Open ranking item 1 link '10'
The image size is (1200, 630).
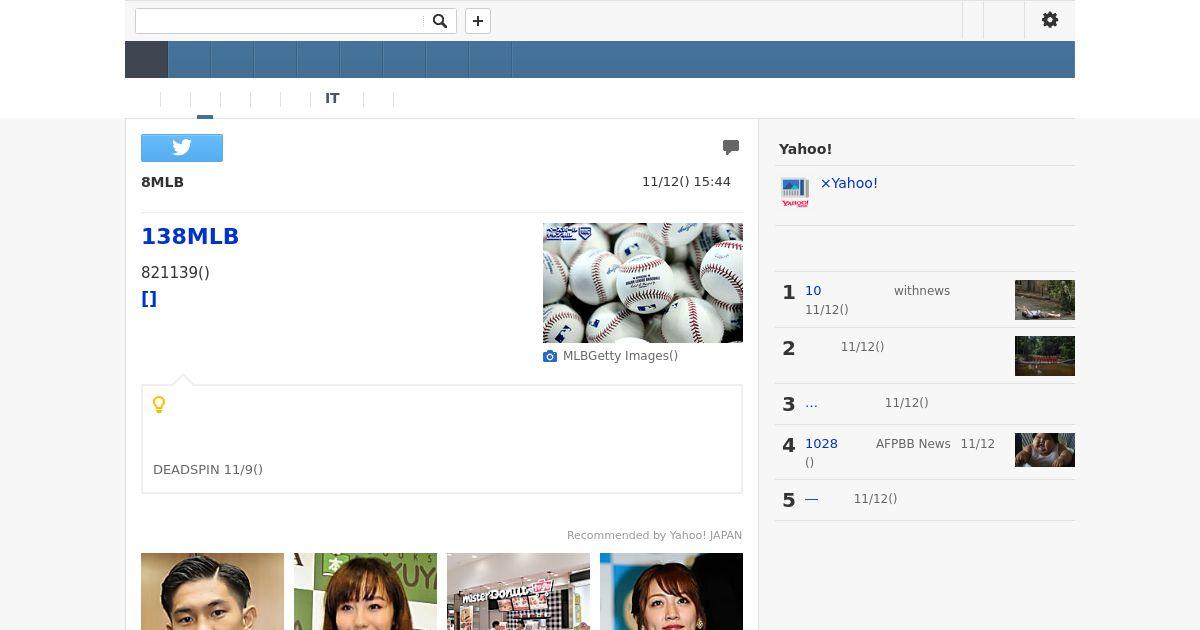[x=813, y=291]
